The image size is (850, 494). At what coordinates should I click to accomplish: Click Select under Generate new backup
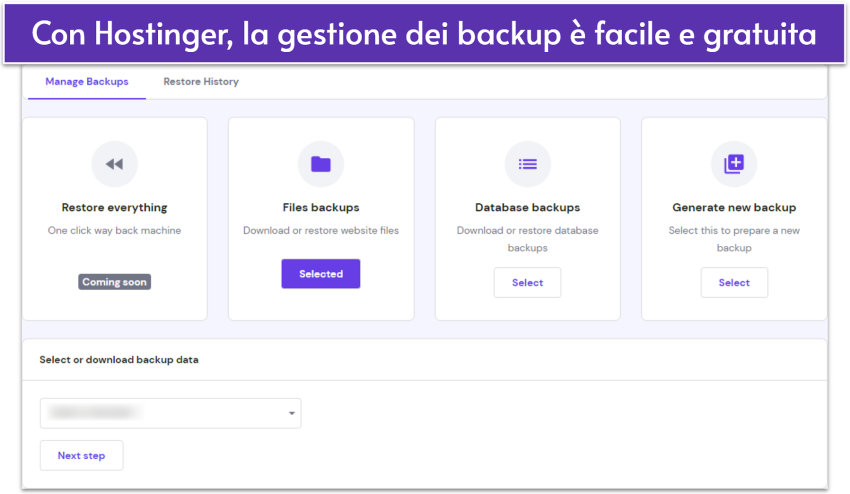click(734, 283)
